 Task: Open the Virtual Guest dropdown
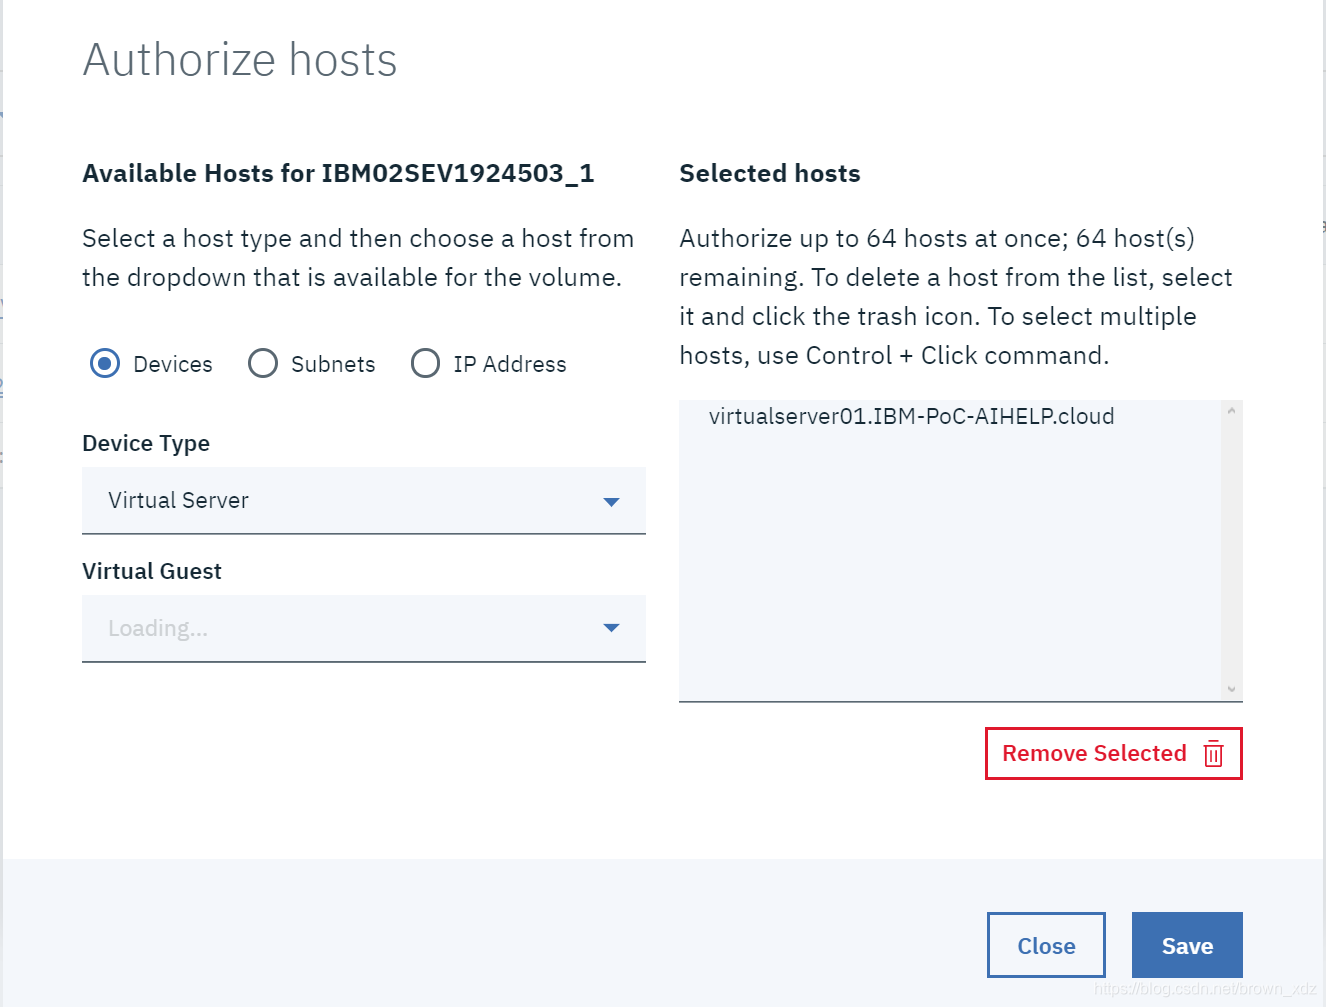tap(364, 629)
